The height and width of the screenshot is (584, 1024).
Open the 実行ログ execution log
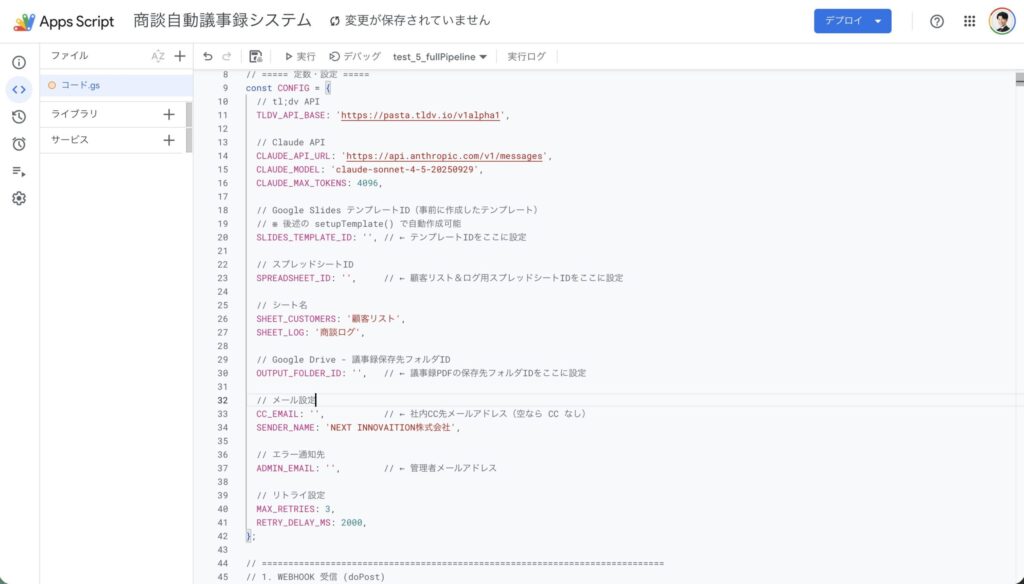[527, 57]
